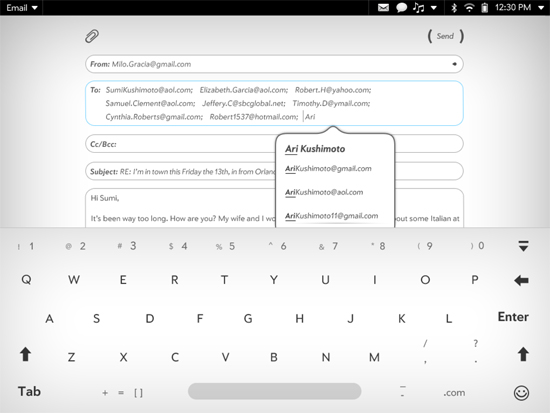Expand the notifications dropdown arrow beside music icon

click(x=434, y=8)
